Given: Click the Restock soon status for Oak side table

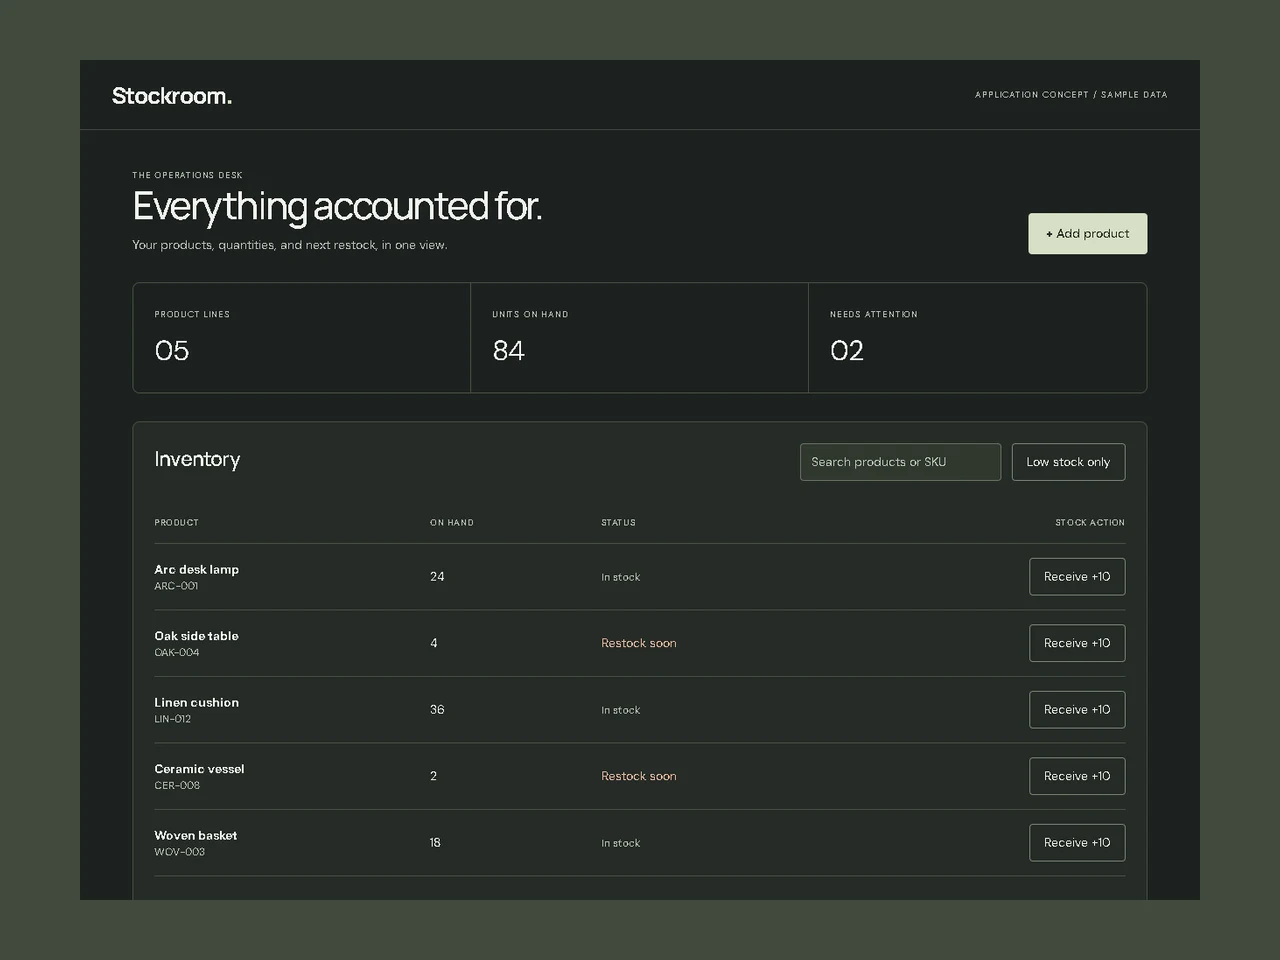Looking at the screenshot, I should click(639, 643).
